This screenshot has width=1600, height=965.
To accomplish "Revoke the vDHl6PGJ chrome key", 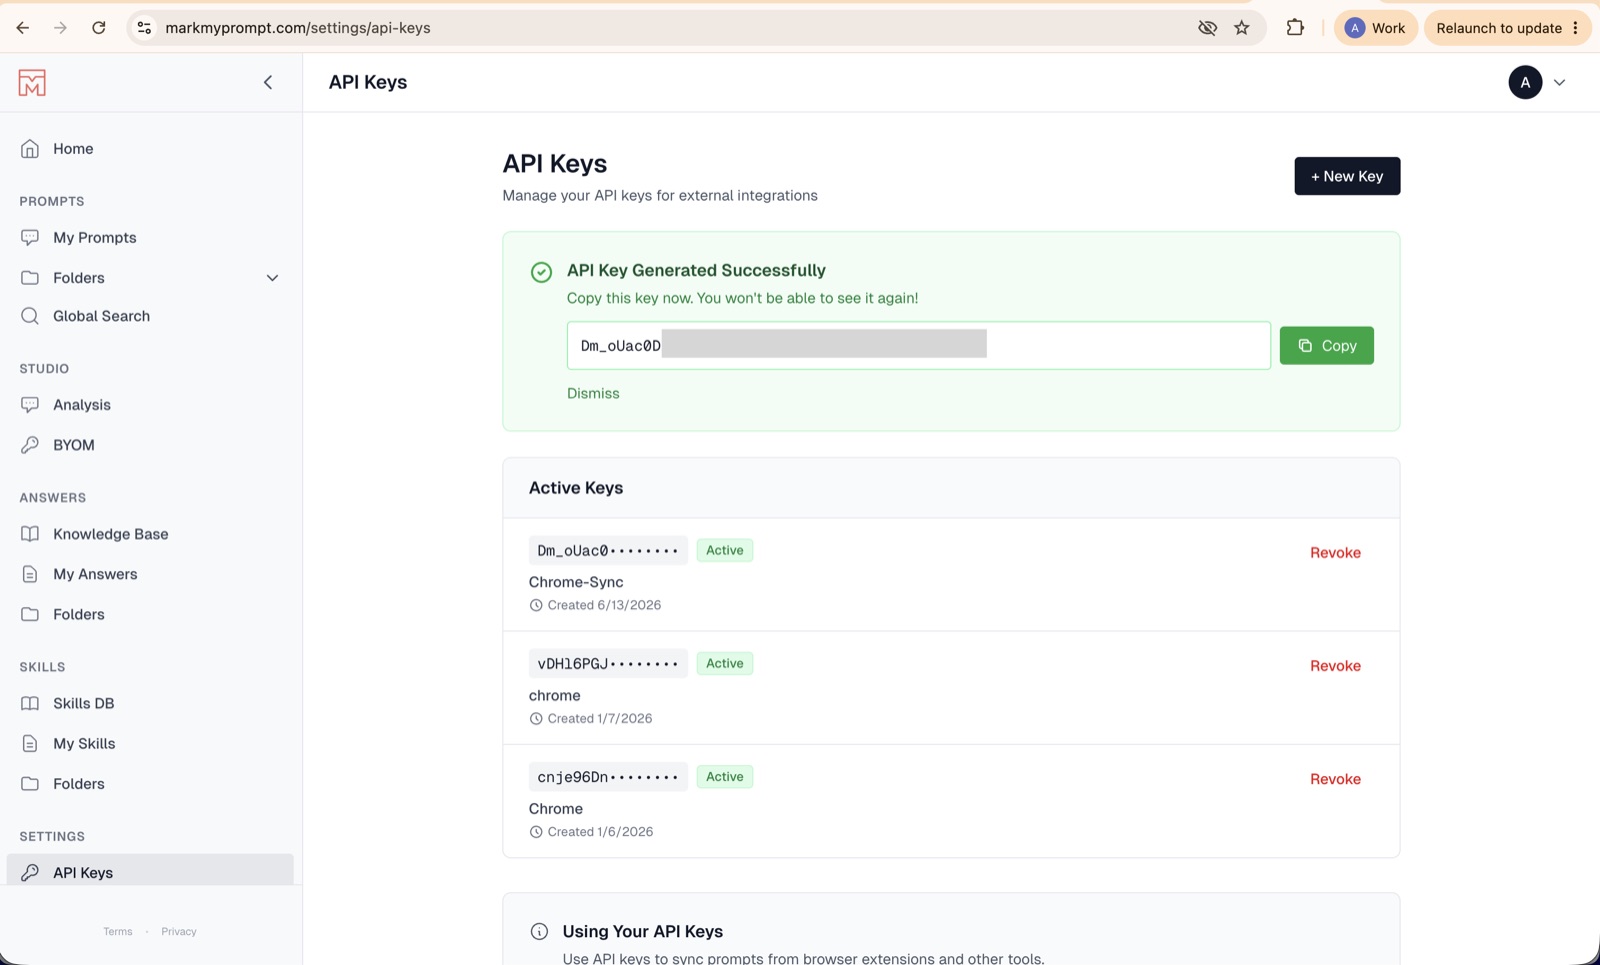I will [1335, 665].
